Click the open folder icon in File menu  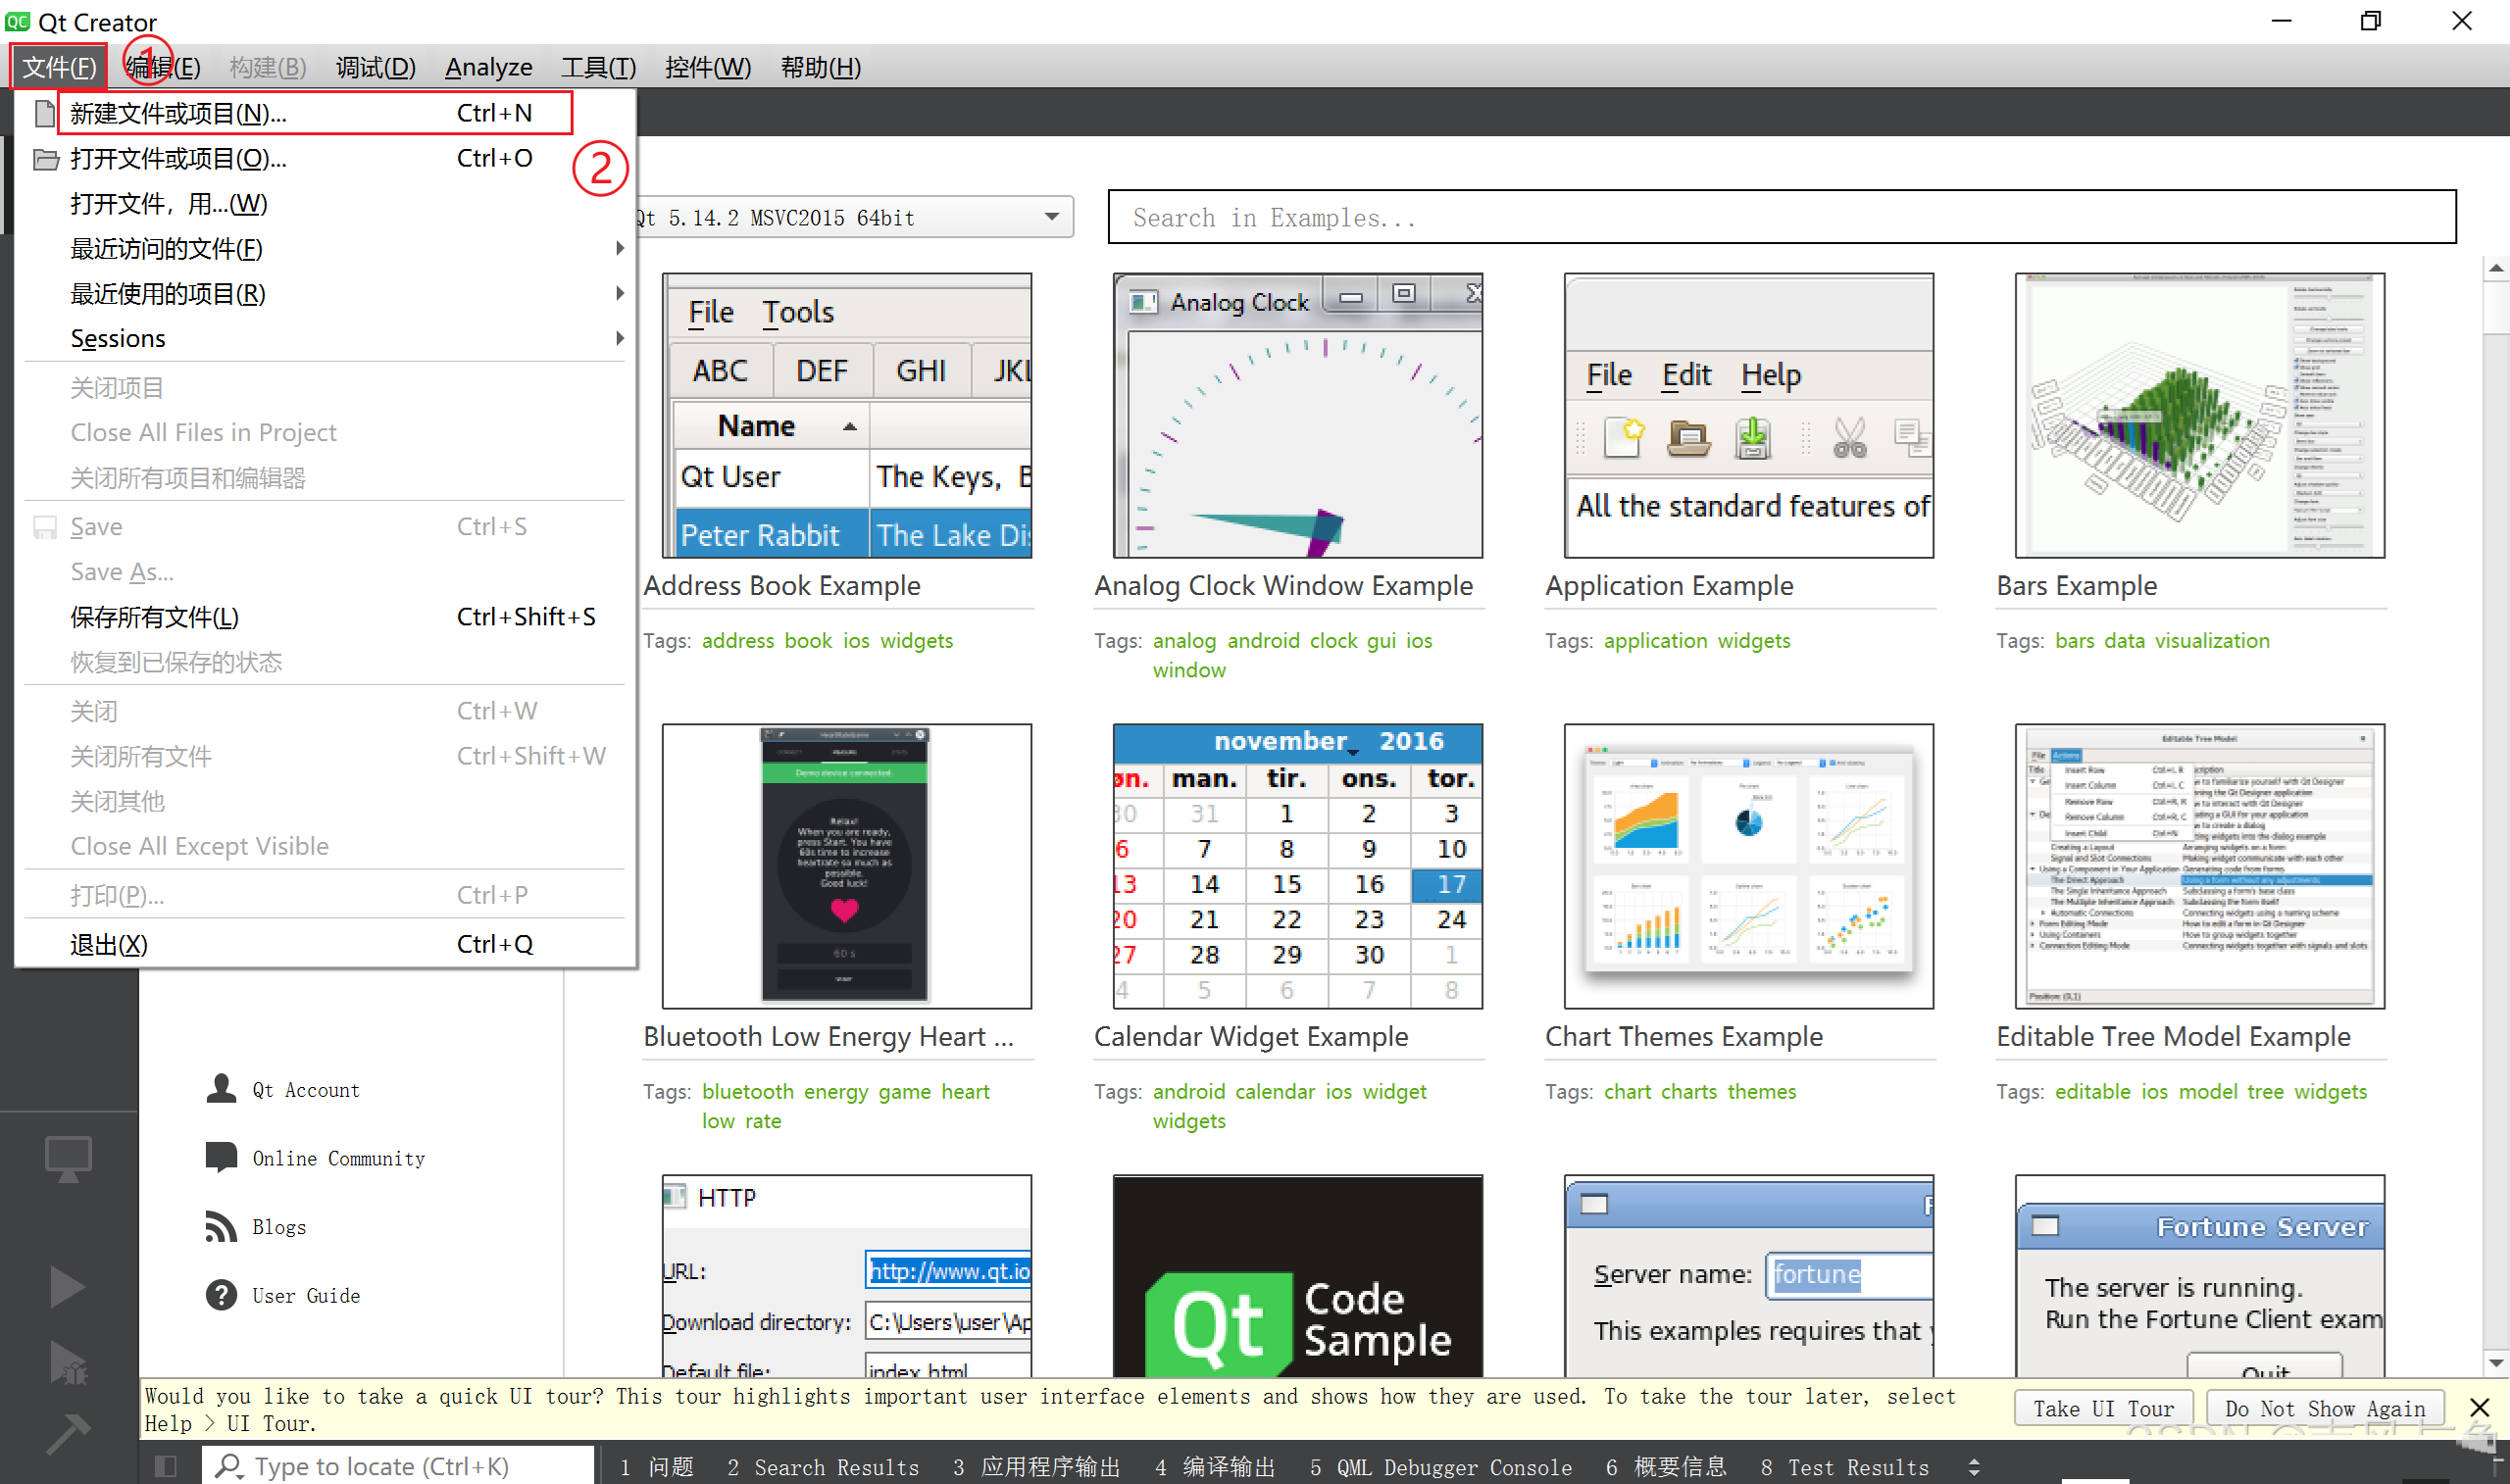[46, 159]
